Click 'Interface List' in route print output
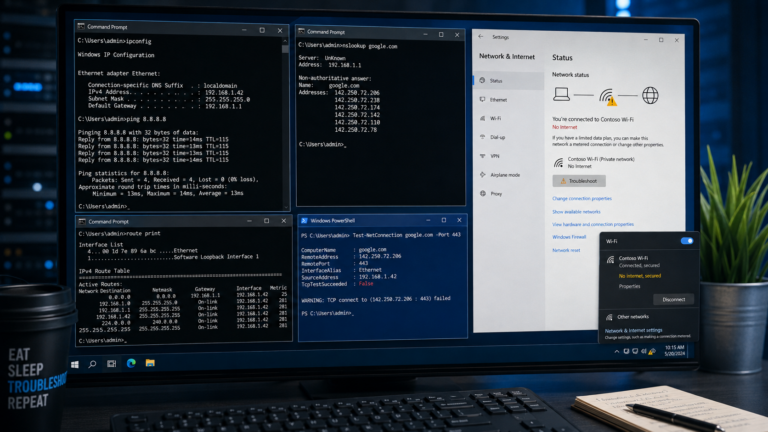768x432 pixels. click(x=101, y=244)
